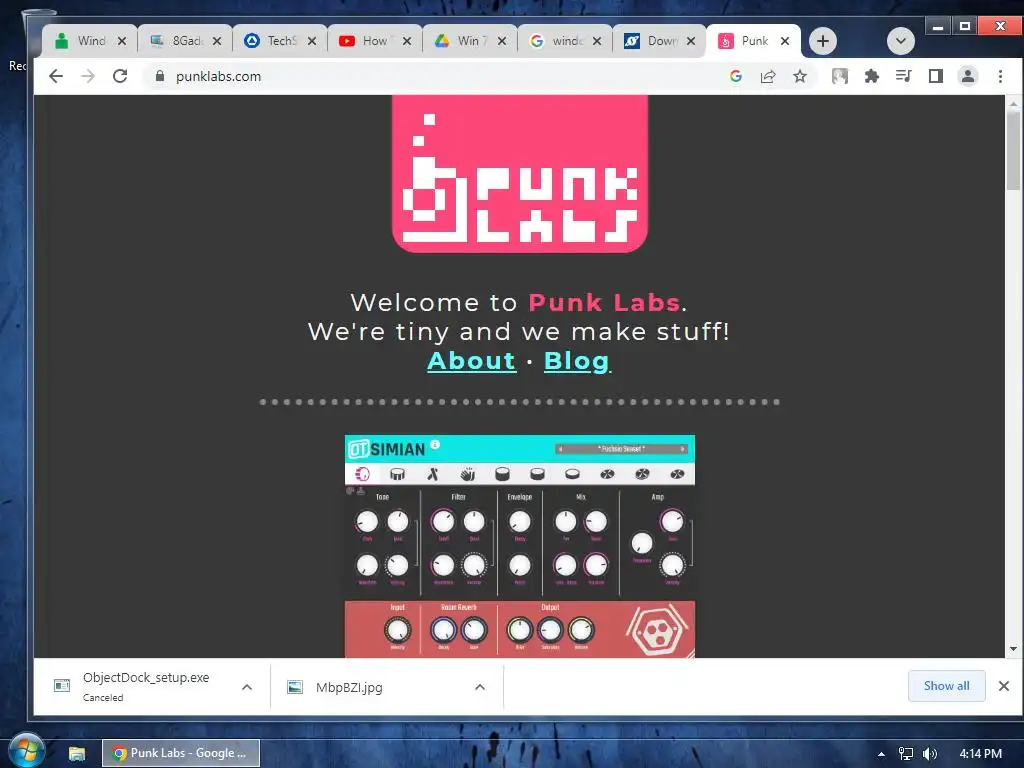This screenshot has height=768, width=1024.
Task: Open Chrome's three-dot menu
Action: [1000, 76]
